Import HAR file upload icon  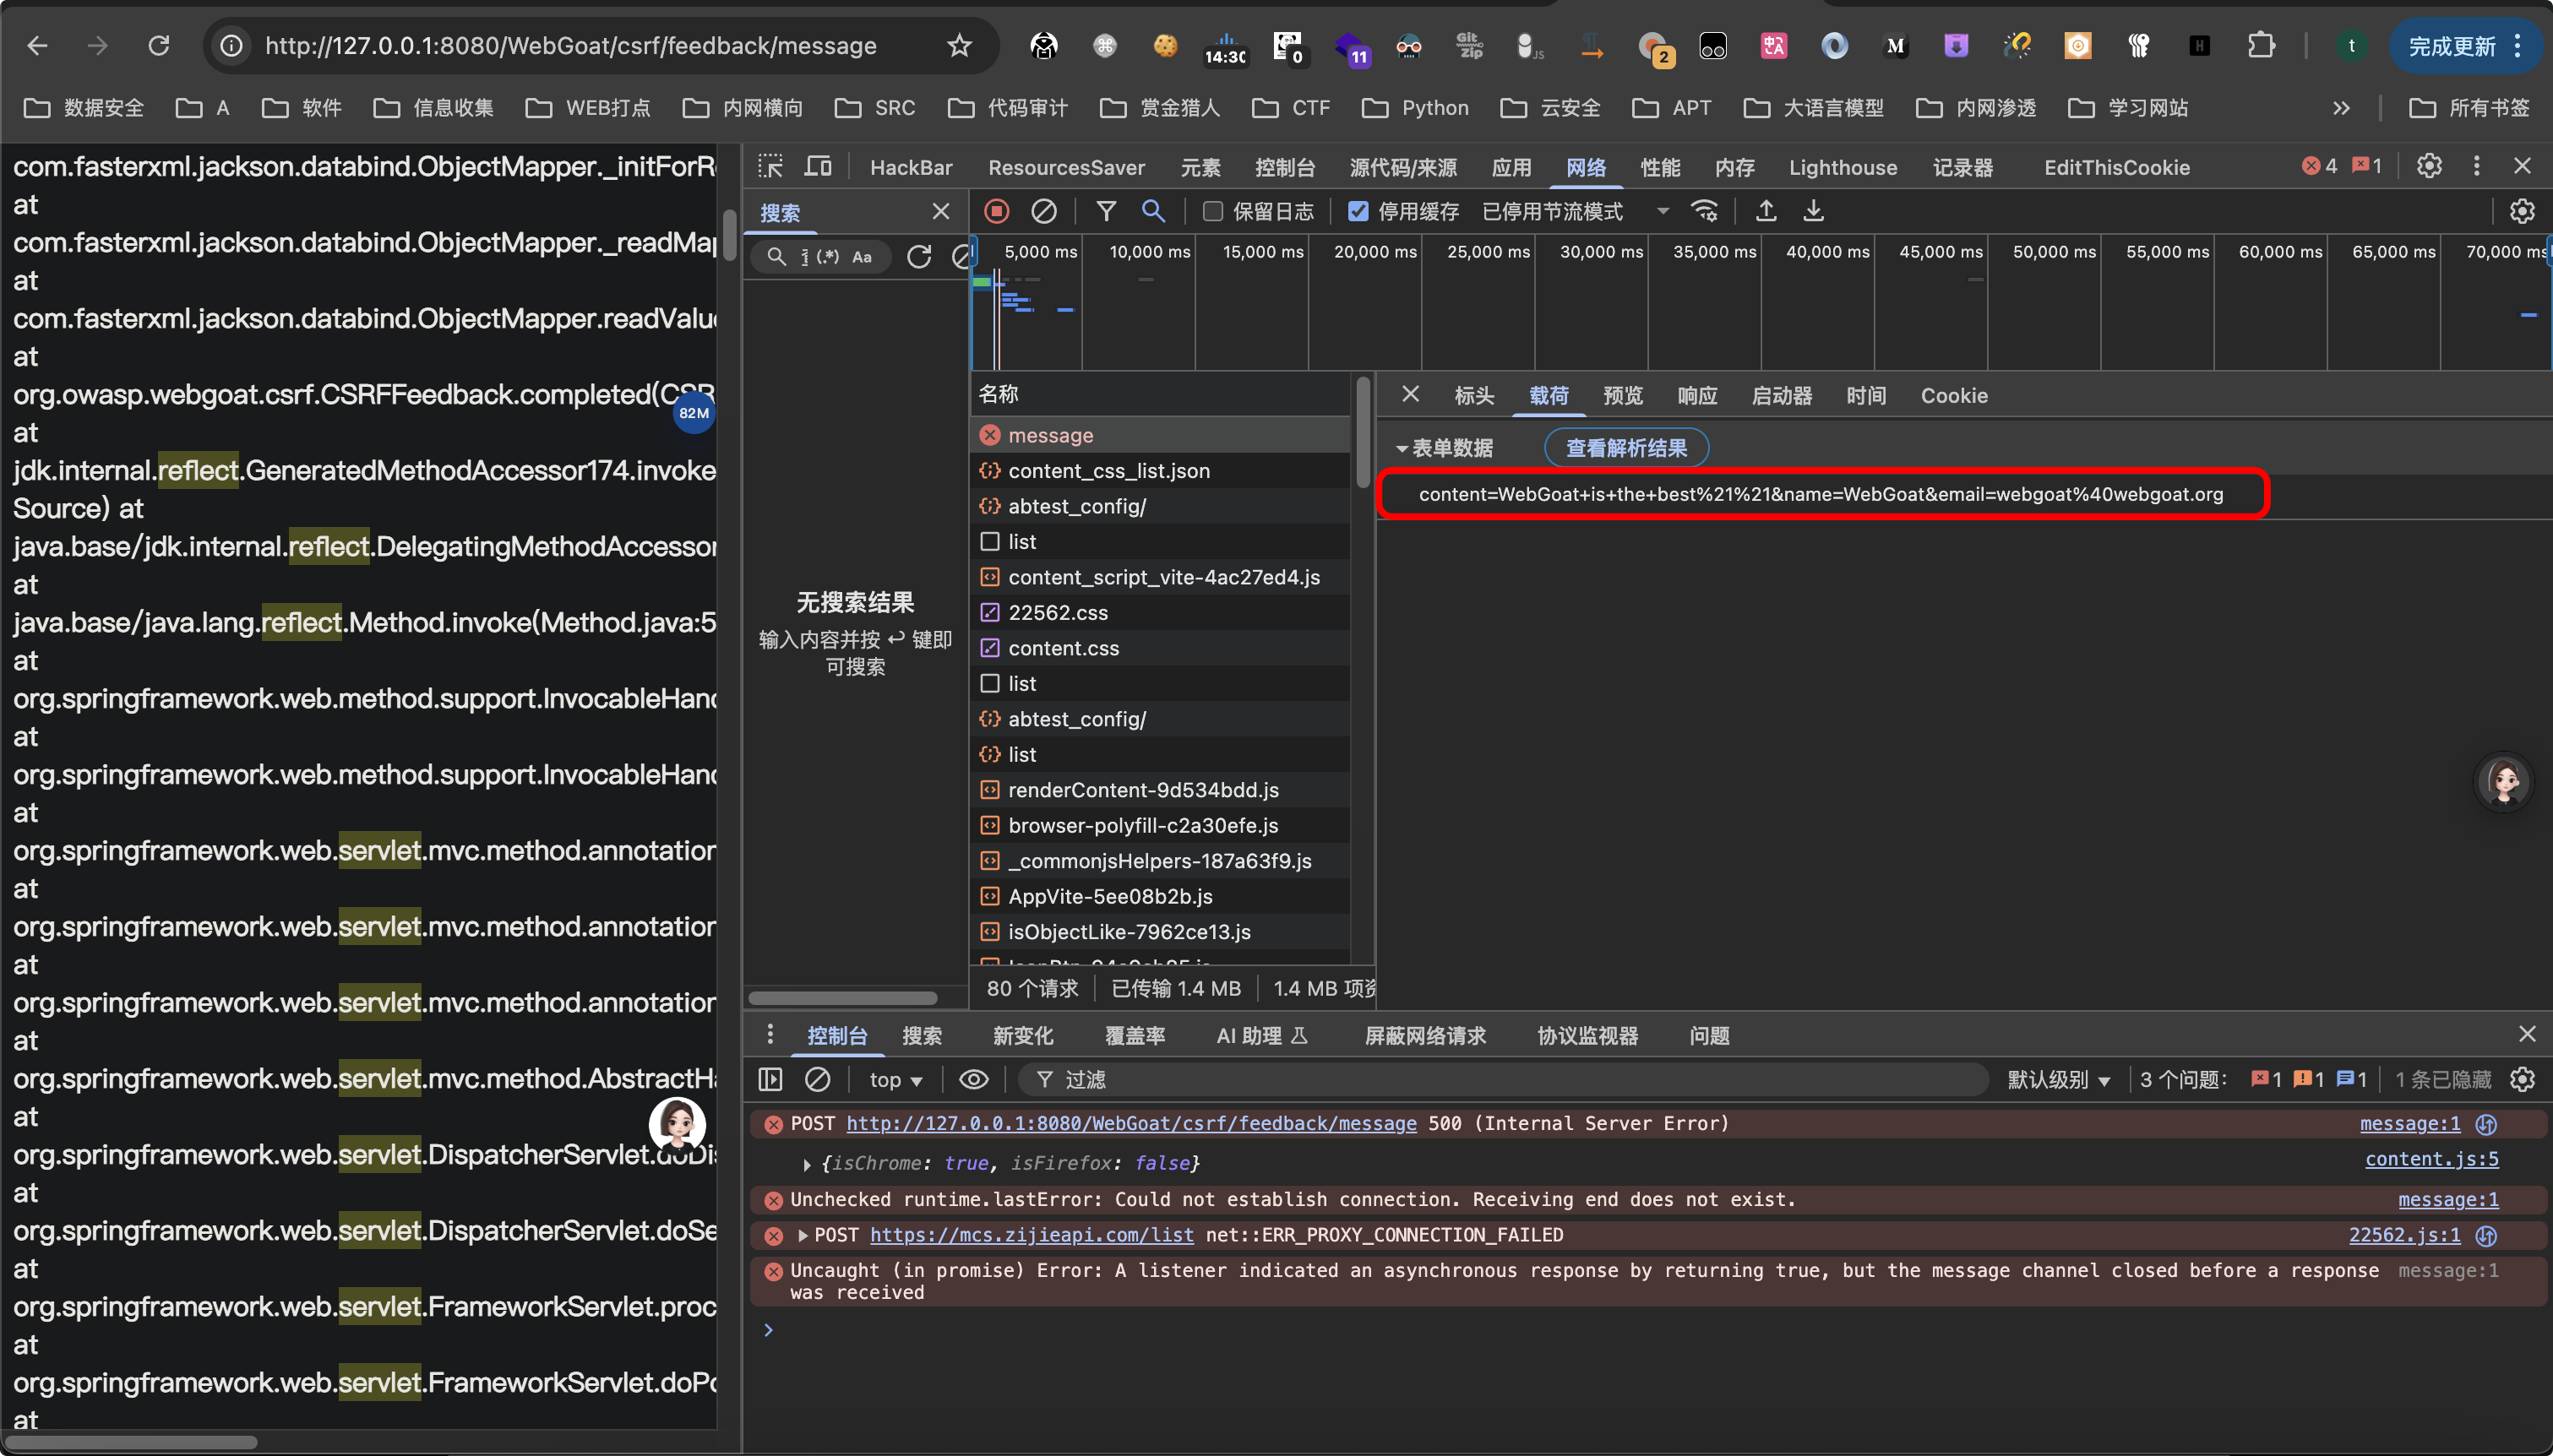pos(1766,211)
